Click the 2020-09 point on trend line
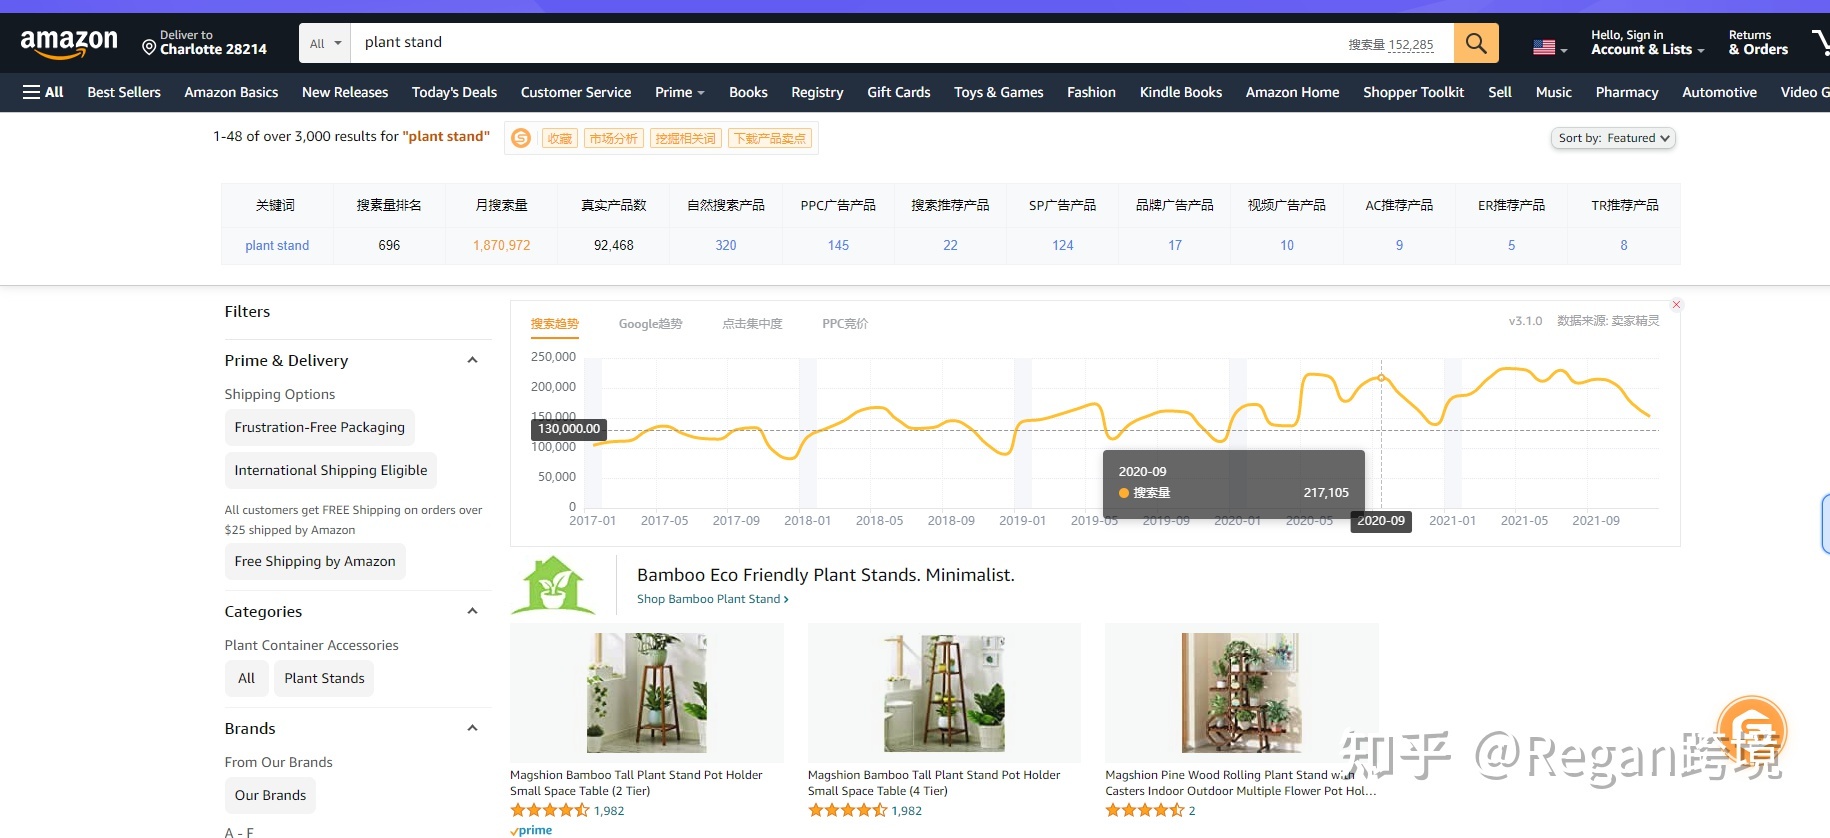 click(1381, 378)
